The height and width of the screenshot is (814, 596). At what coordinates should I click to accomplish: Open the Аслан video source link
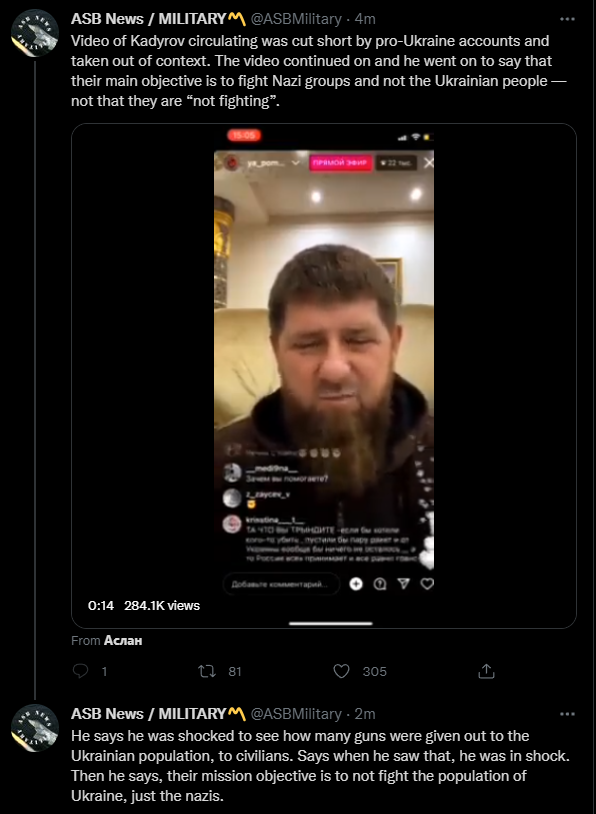123,640
